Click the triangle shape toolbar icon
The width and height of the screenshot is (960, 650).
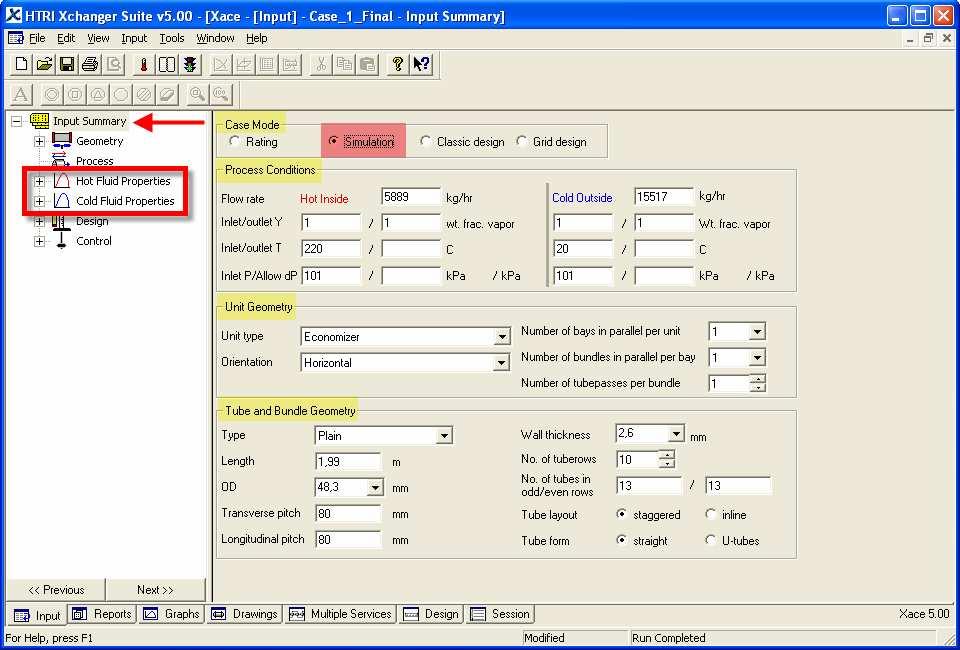point(98,94)
